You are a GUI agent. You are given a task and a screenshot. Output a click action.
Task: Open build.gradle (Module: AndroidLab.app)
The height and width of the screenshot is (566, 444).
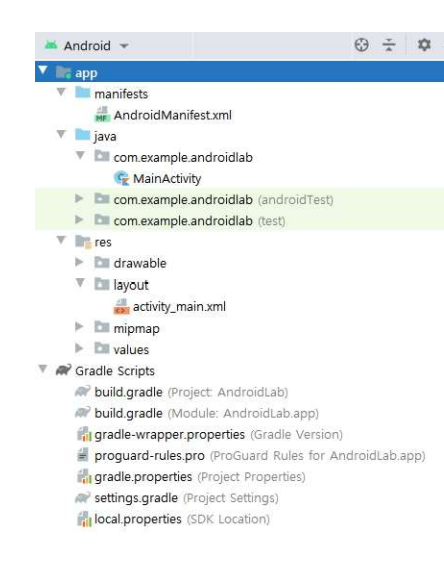pos(206,413)
